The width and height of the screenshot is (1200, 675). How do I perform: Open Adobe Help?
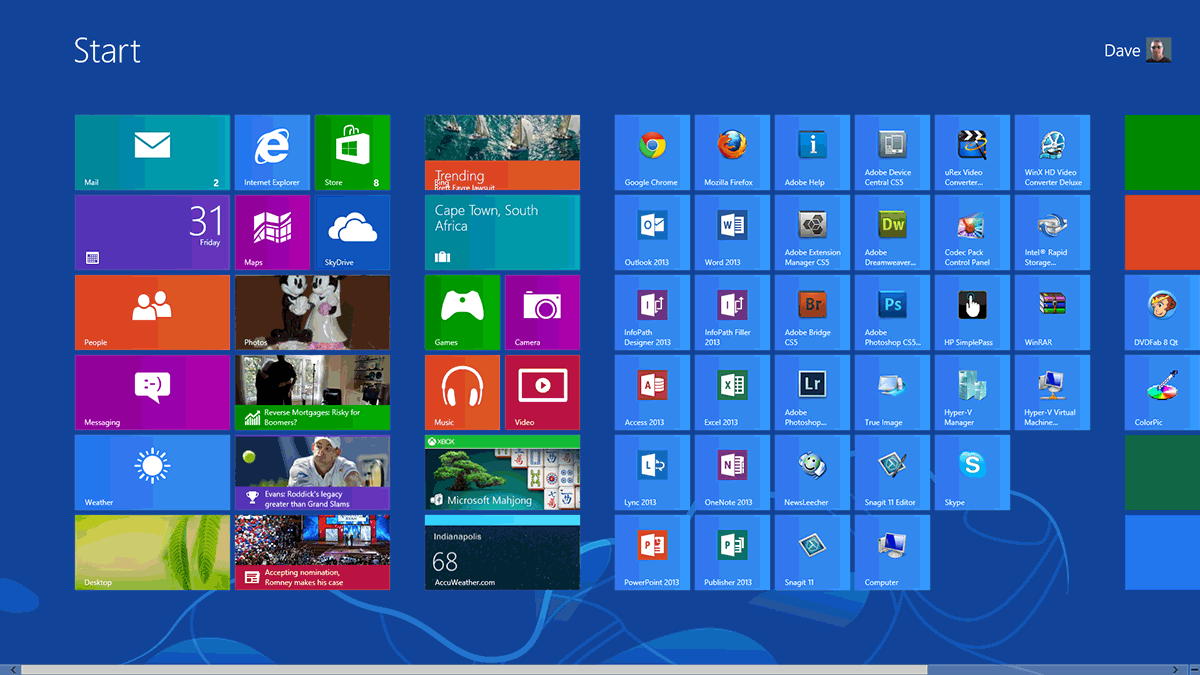(812, 152)
